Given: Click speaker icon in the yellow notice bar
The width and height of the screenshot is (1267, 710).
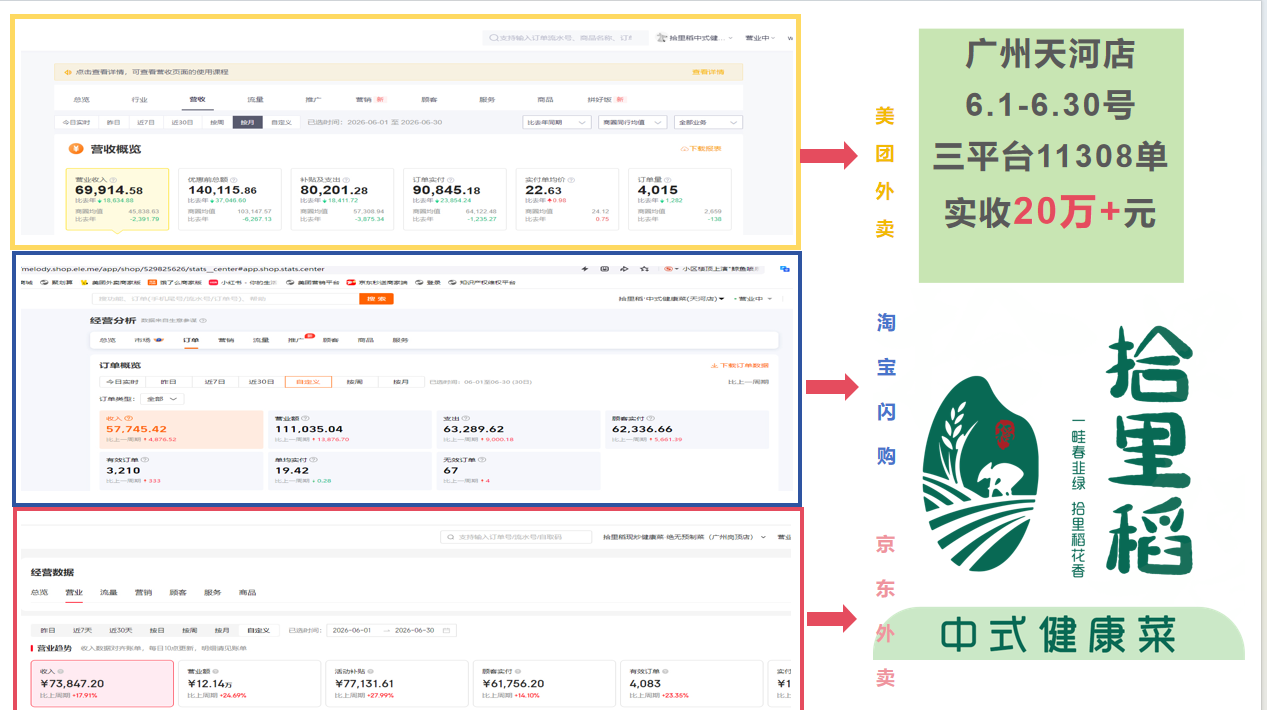Looking at the screenshot, I should click(x=68, y=72).
